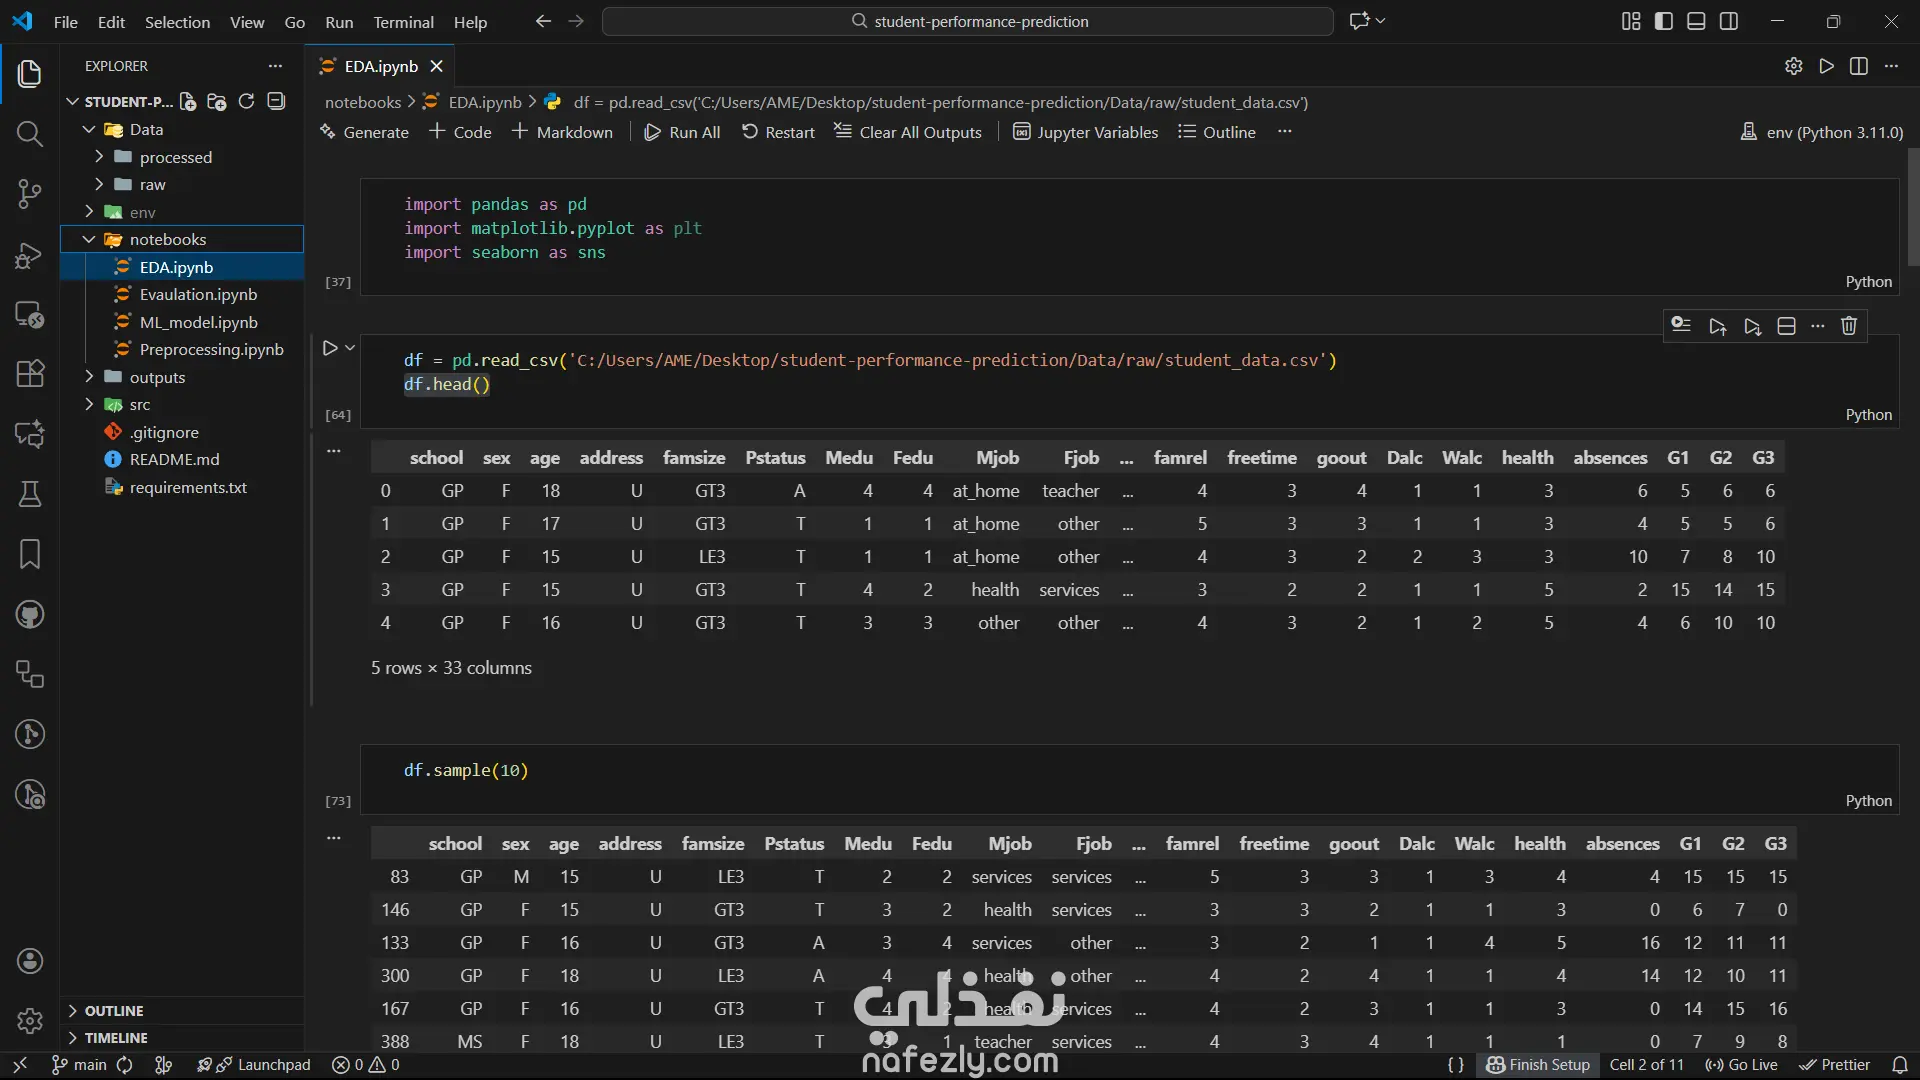Open the run cell options dropdown arrow

click(x=350, y=348)
